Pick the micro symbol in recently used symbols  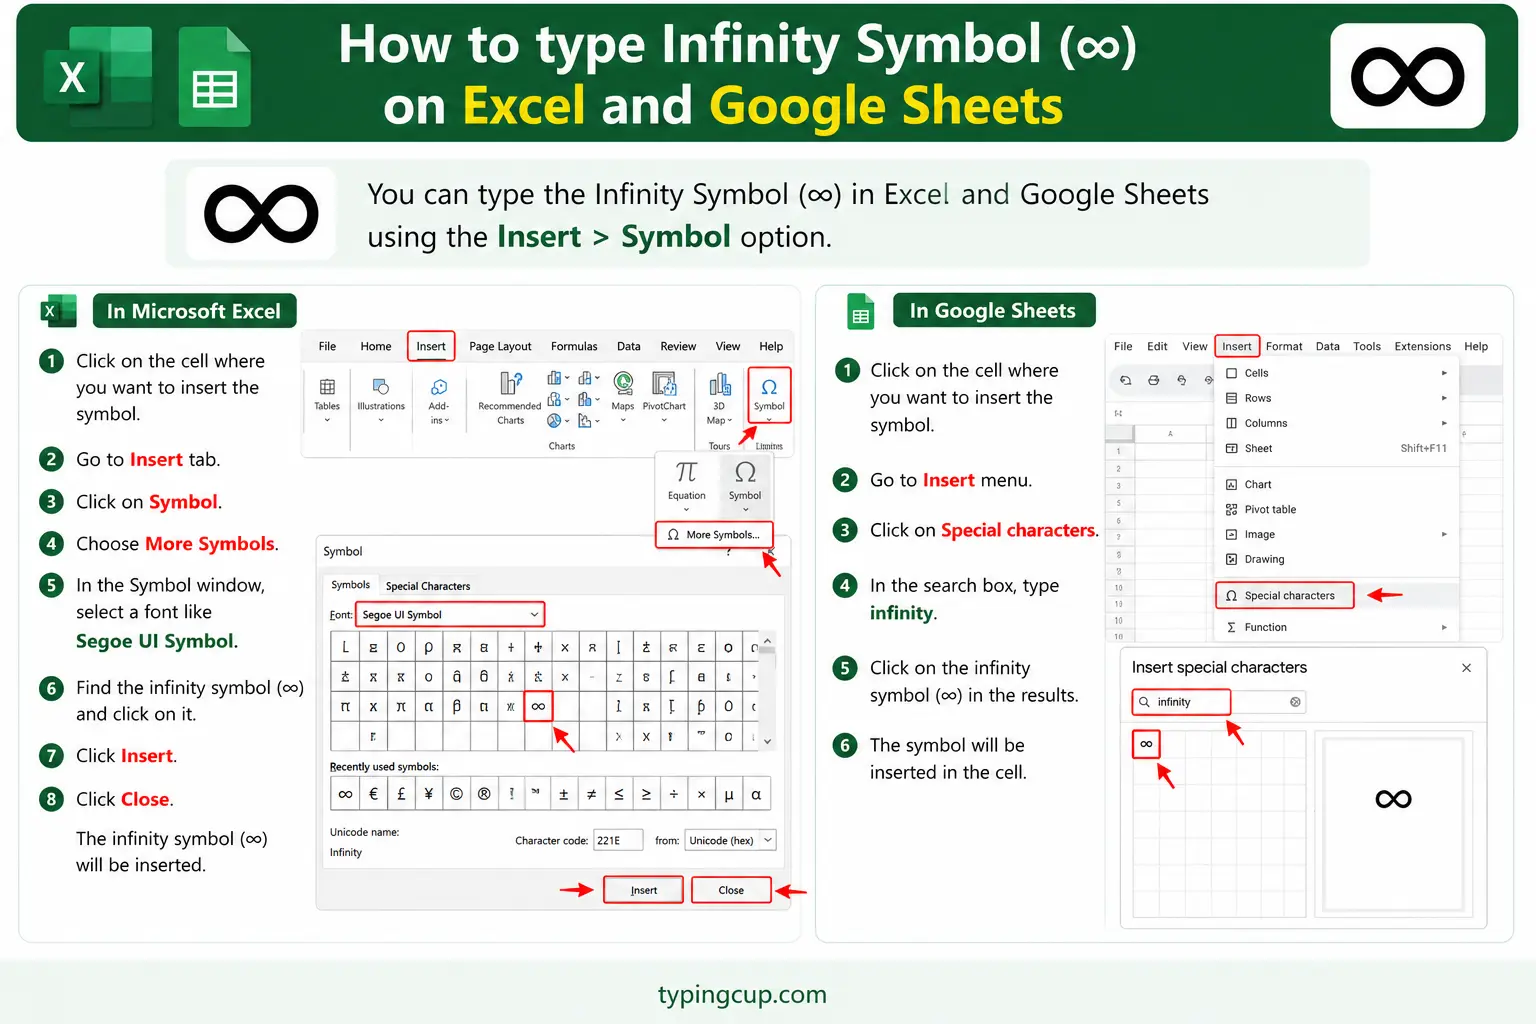pos(729,794)
